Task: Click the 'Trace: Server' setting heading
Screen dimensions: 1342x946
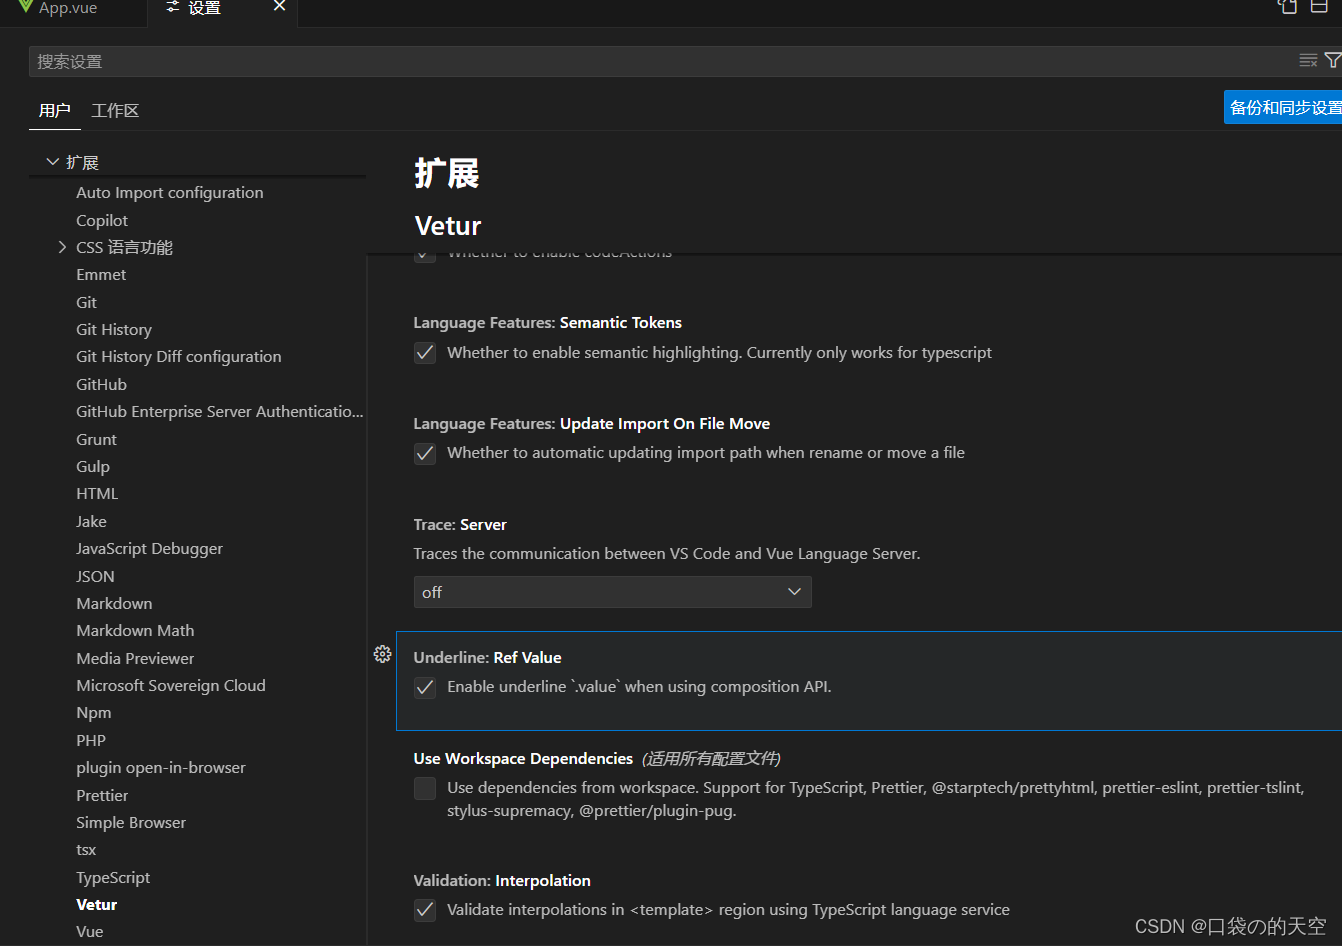Action: coord(460,525)
